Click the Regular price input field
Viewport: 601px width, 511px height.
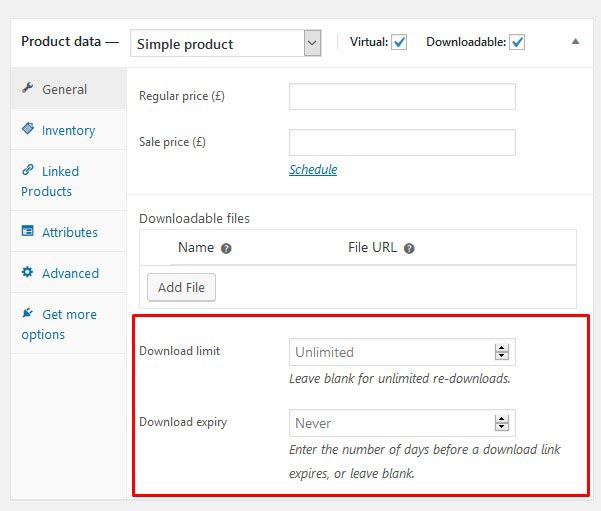click(402, 97)
